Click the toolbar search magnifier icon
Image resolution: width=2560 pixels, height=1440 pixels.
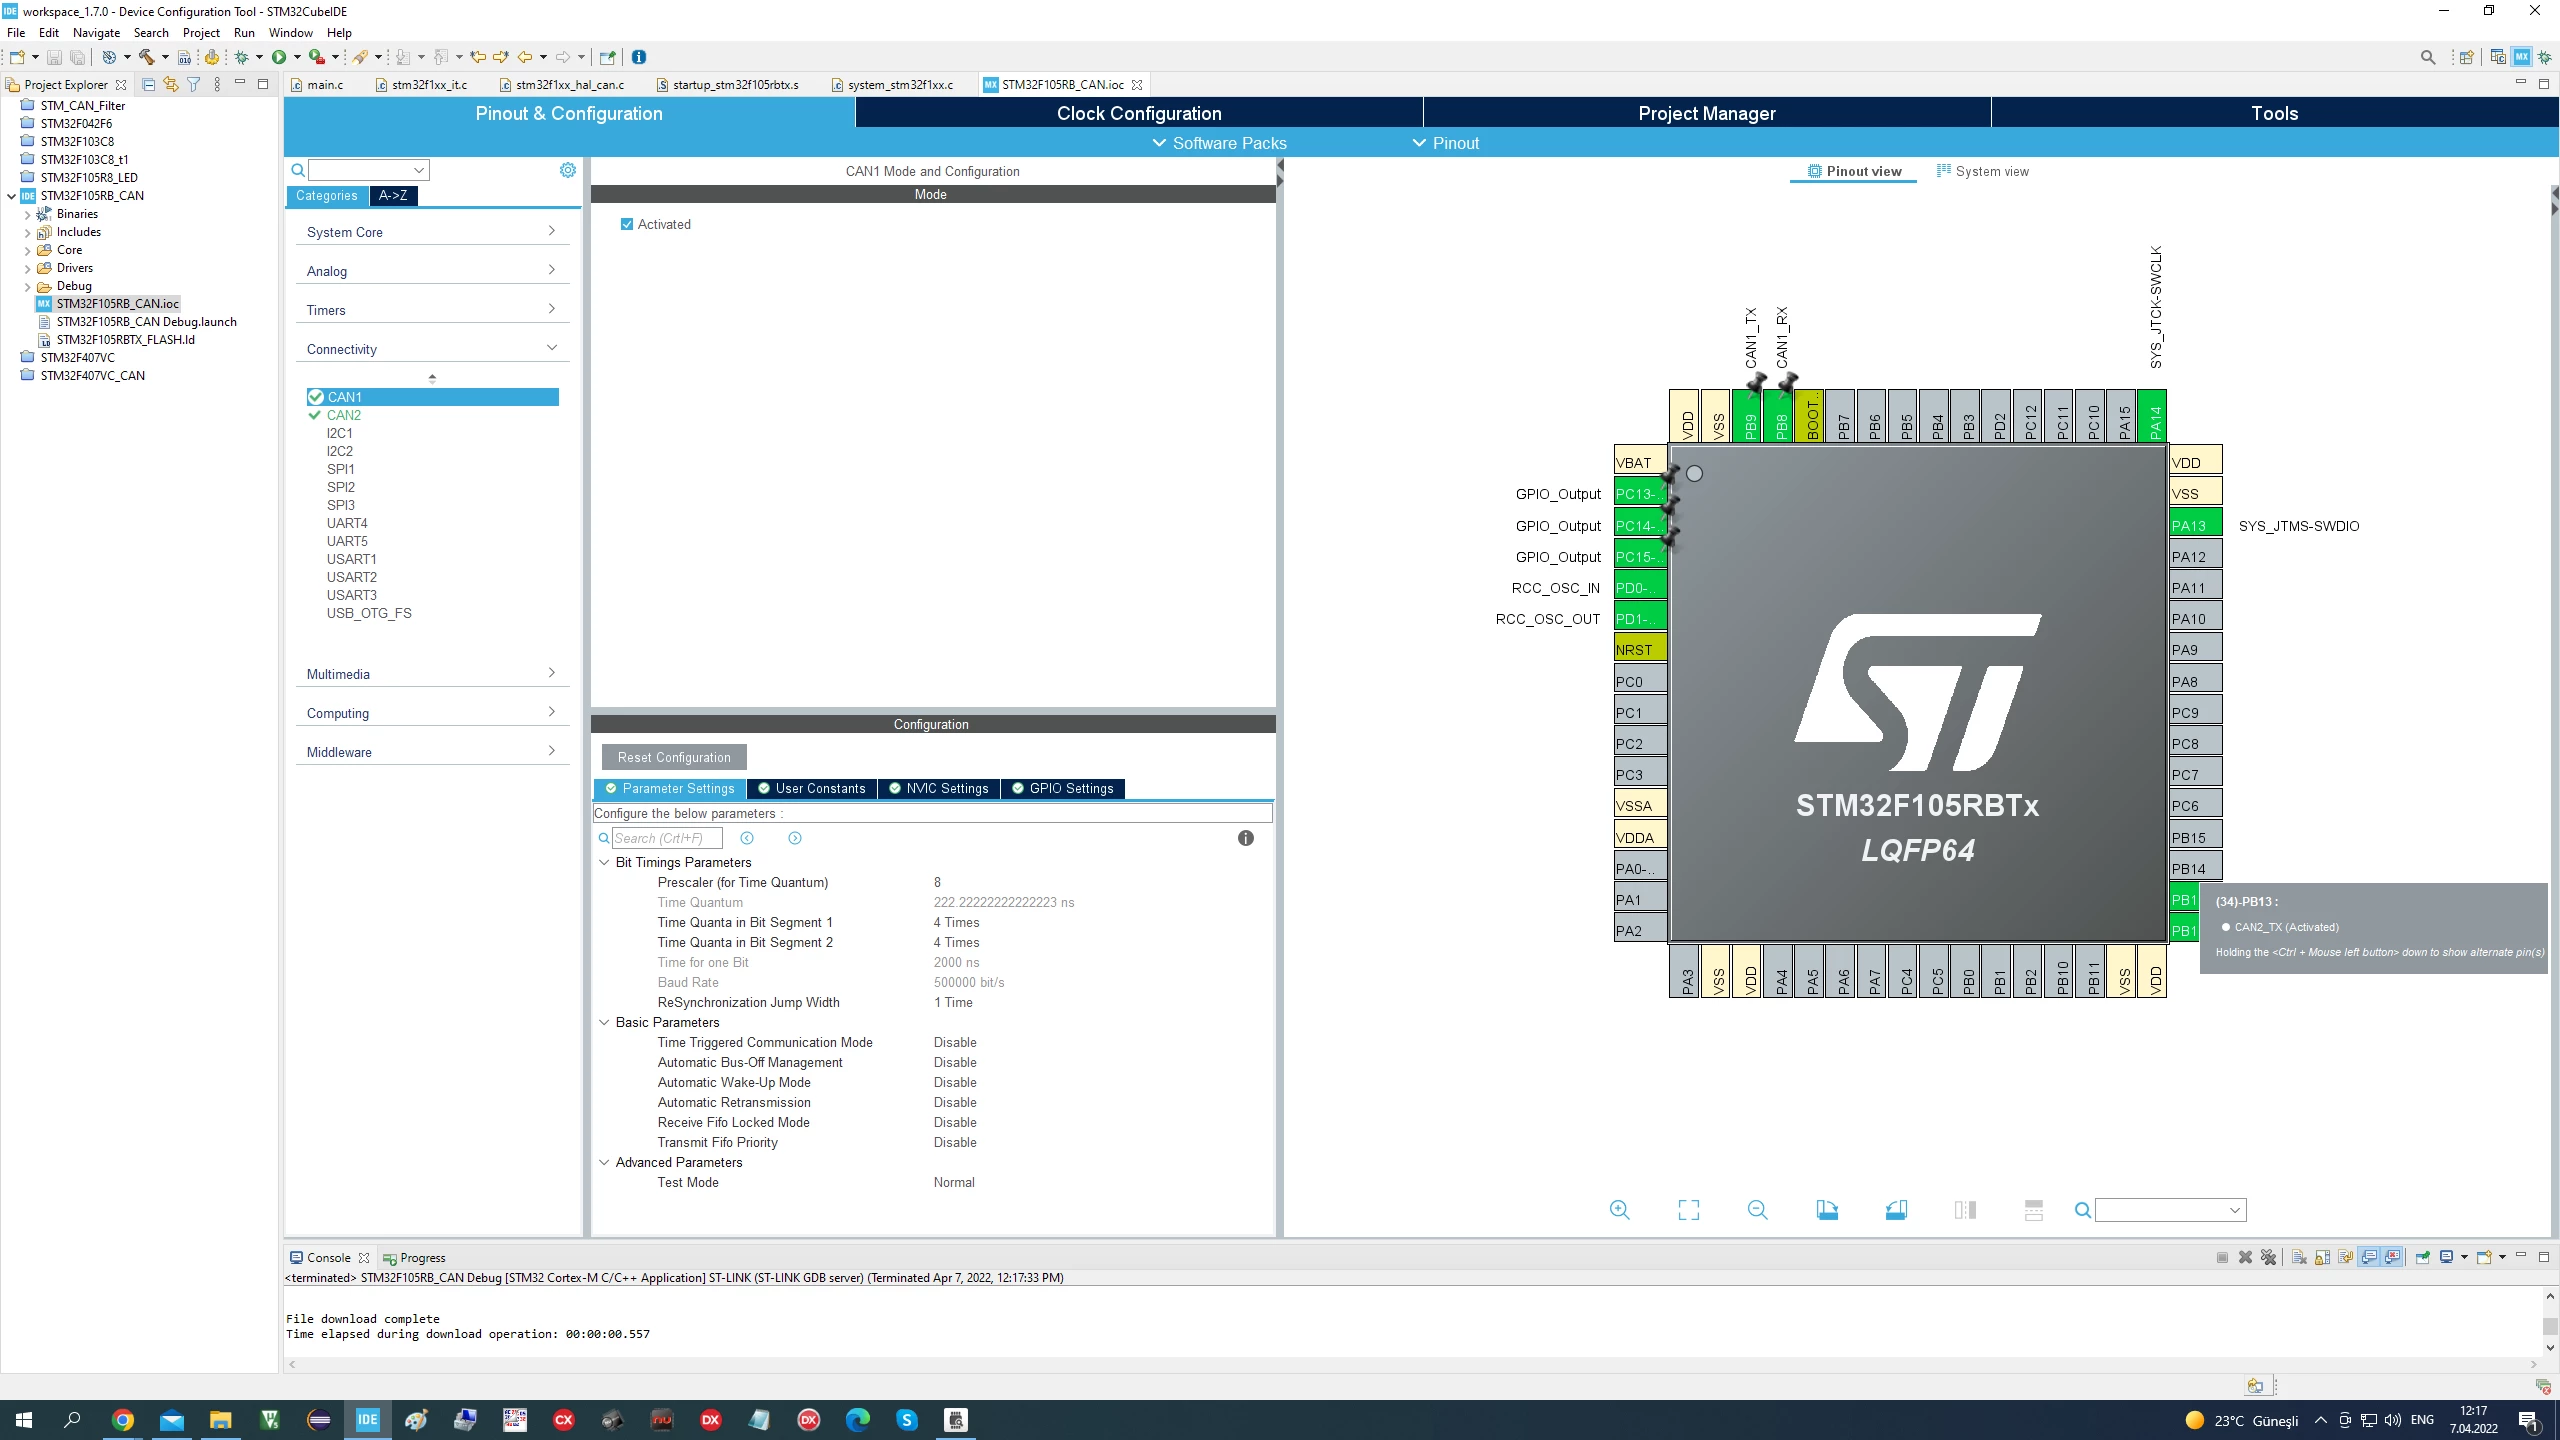[x=2427, y=57]
